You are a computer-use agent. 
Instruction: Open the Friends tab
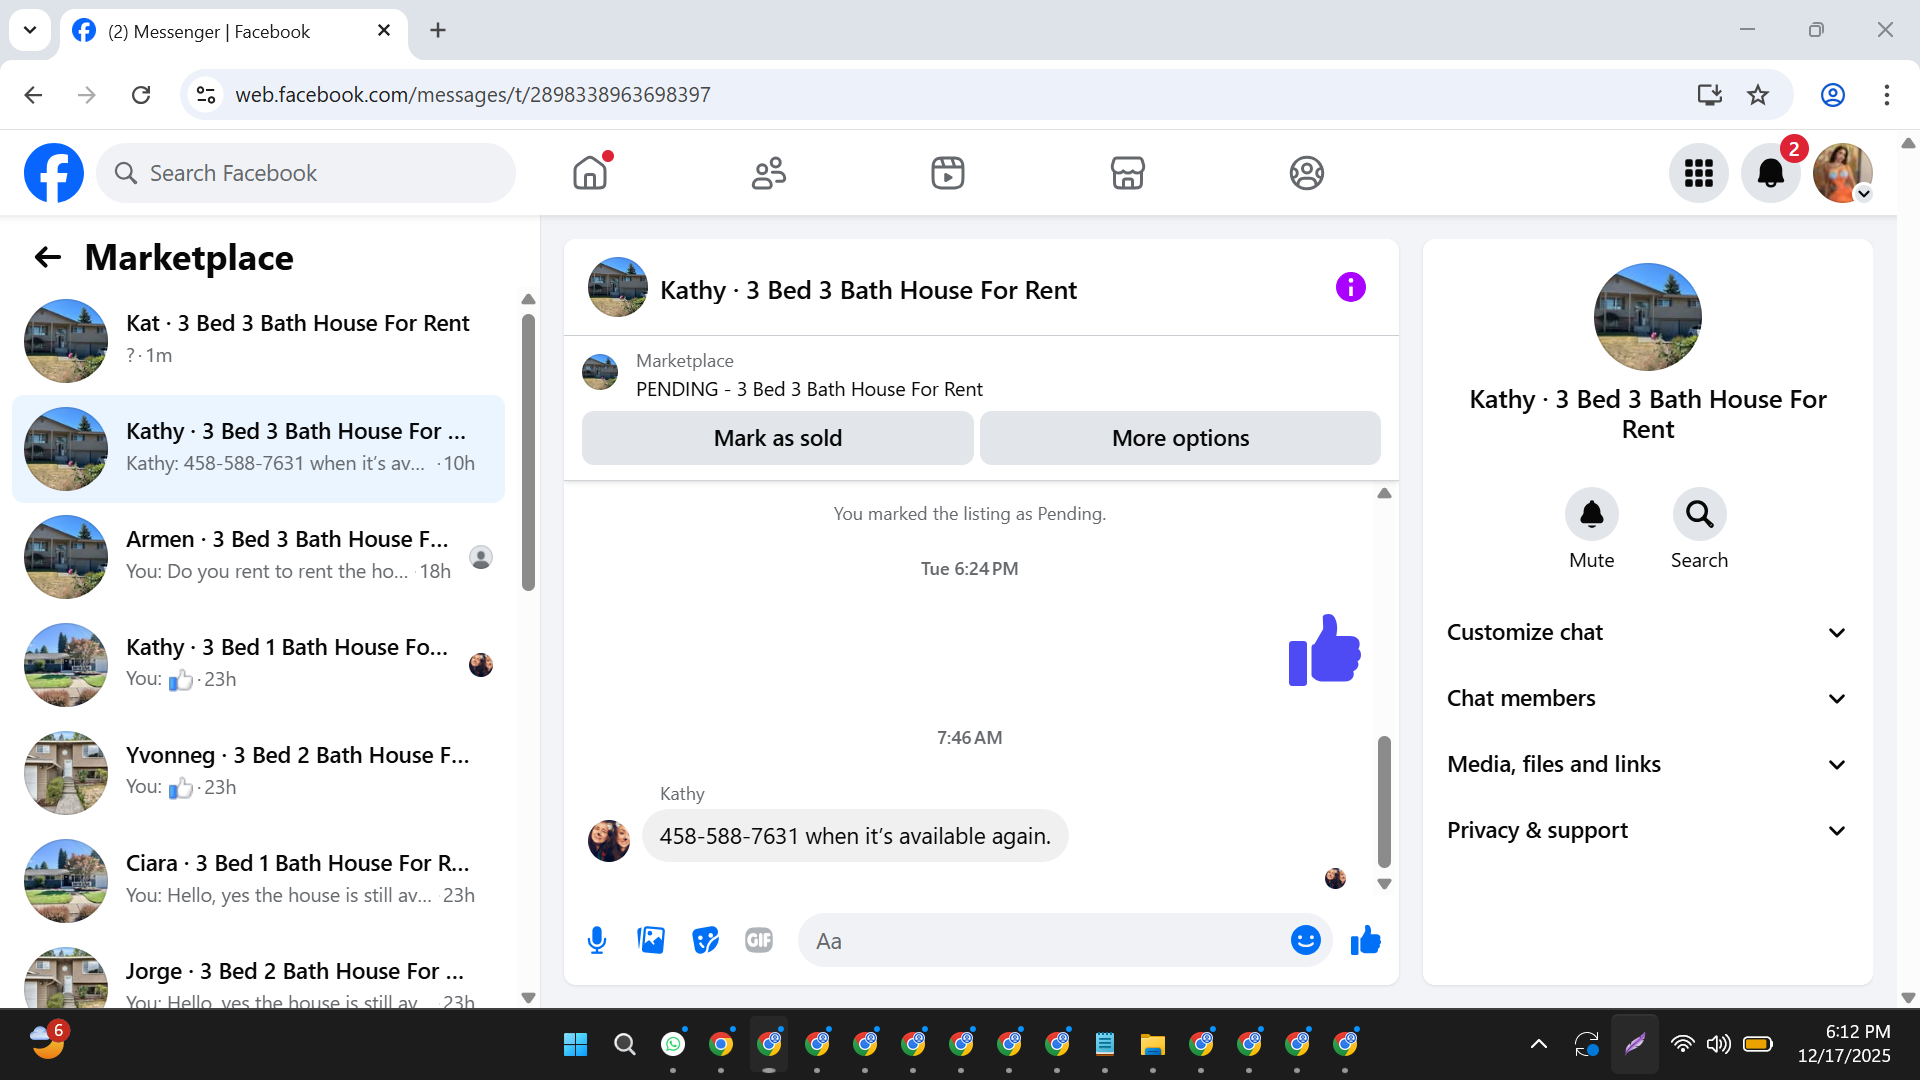768,173
